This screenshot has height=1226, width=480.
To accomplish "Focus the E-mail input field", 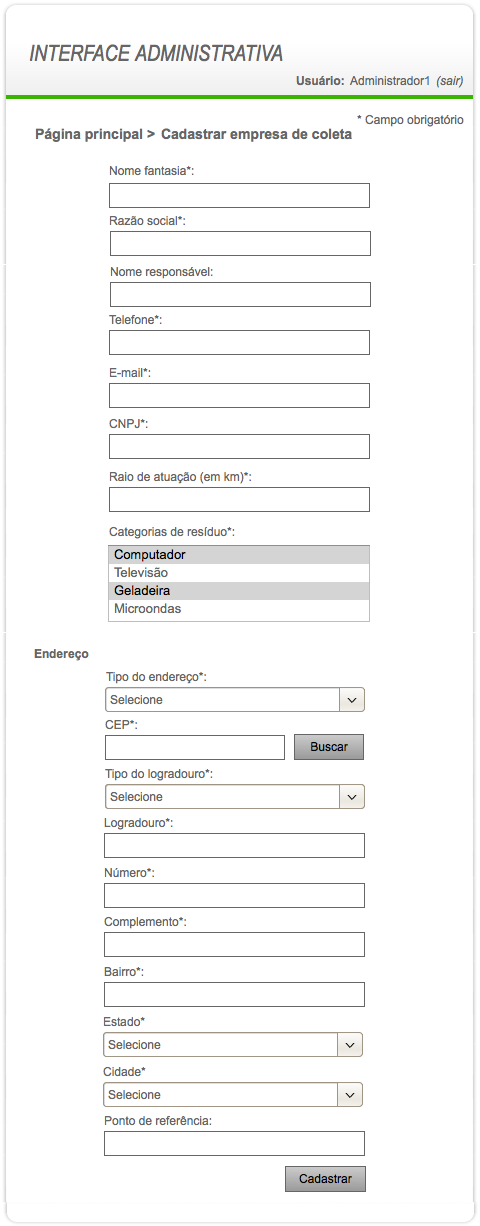I will [239, 395].
